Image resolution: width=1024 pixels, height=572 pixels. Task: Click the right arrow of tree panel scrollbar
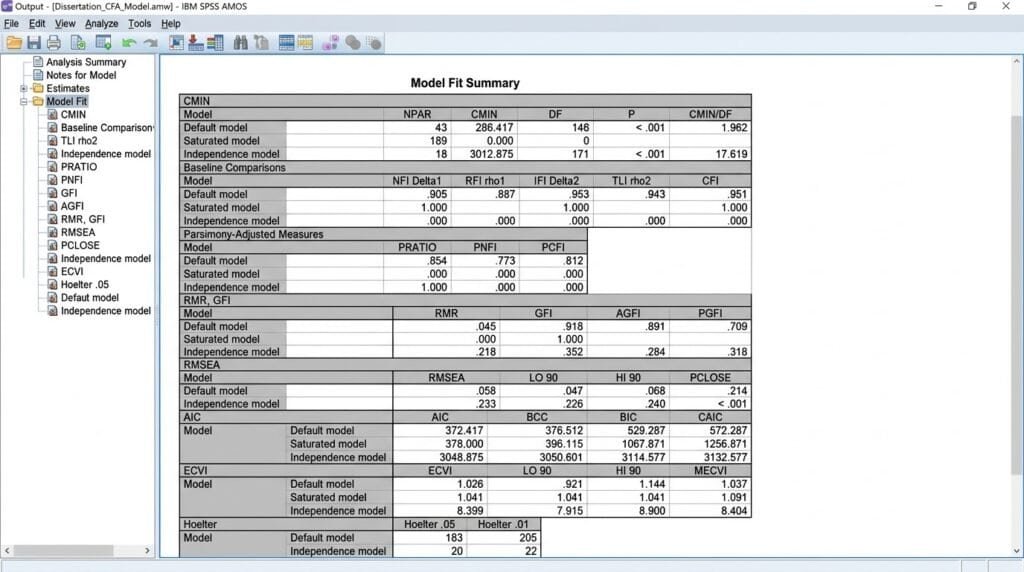coord(147,550)
